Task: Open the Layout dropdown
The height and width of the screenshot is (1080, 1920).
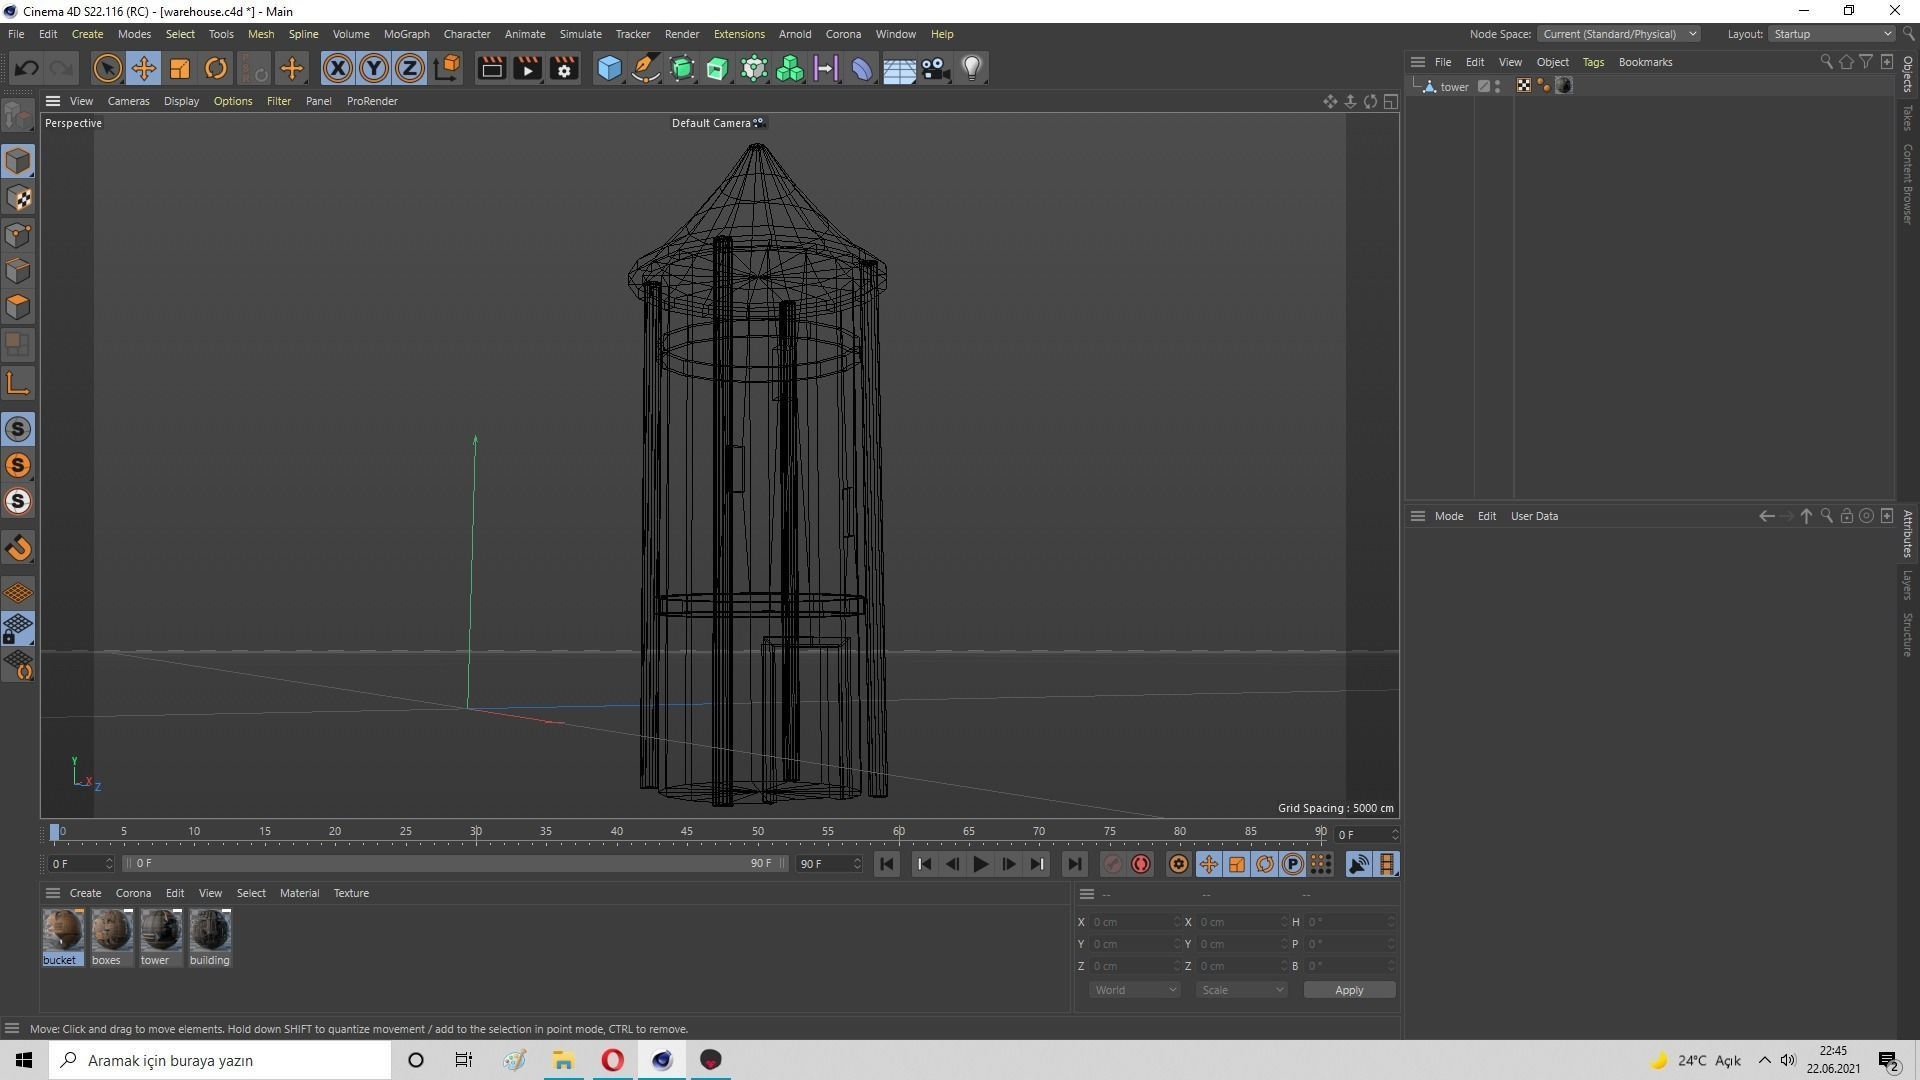Action: click(x=1832, y=34)
